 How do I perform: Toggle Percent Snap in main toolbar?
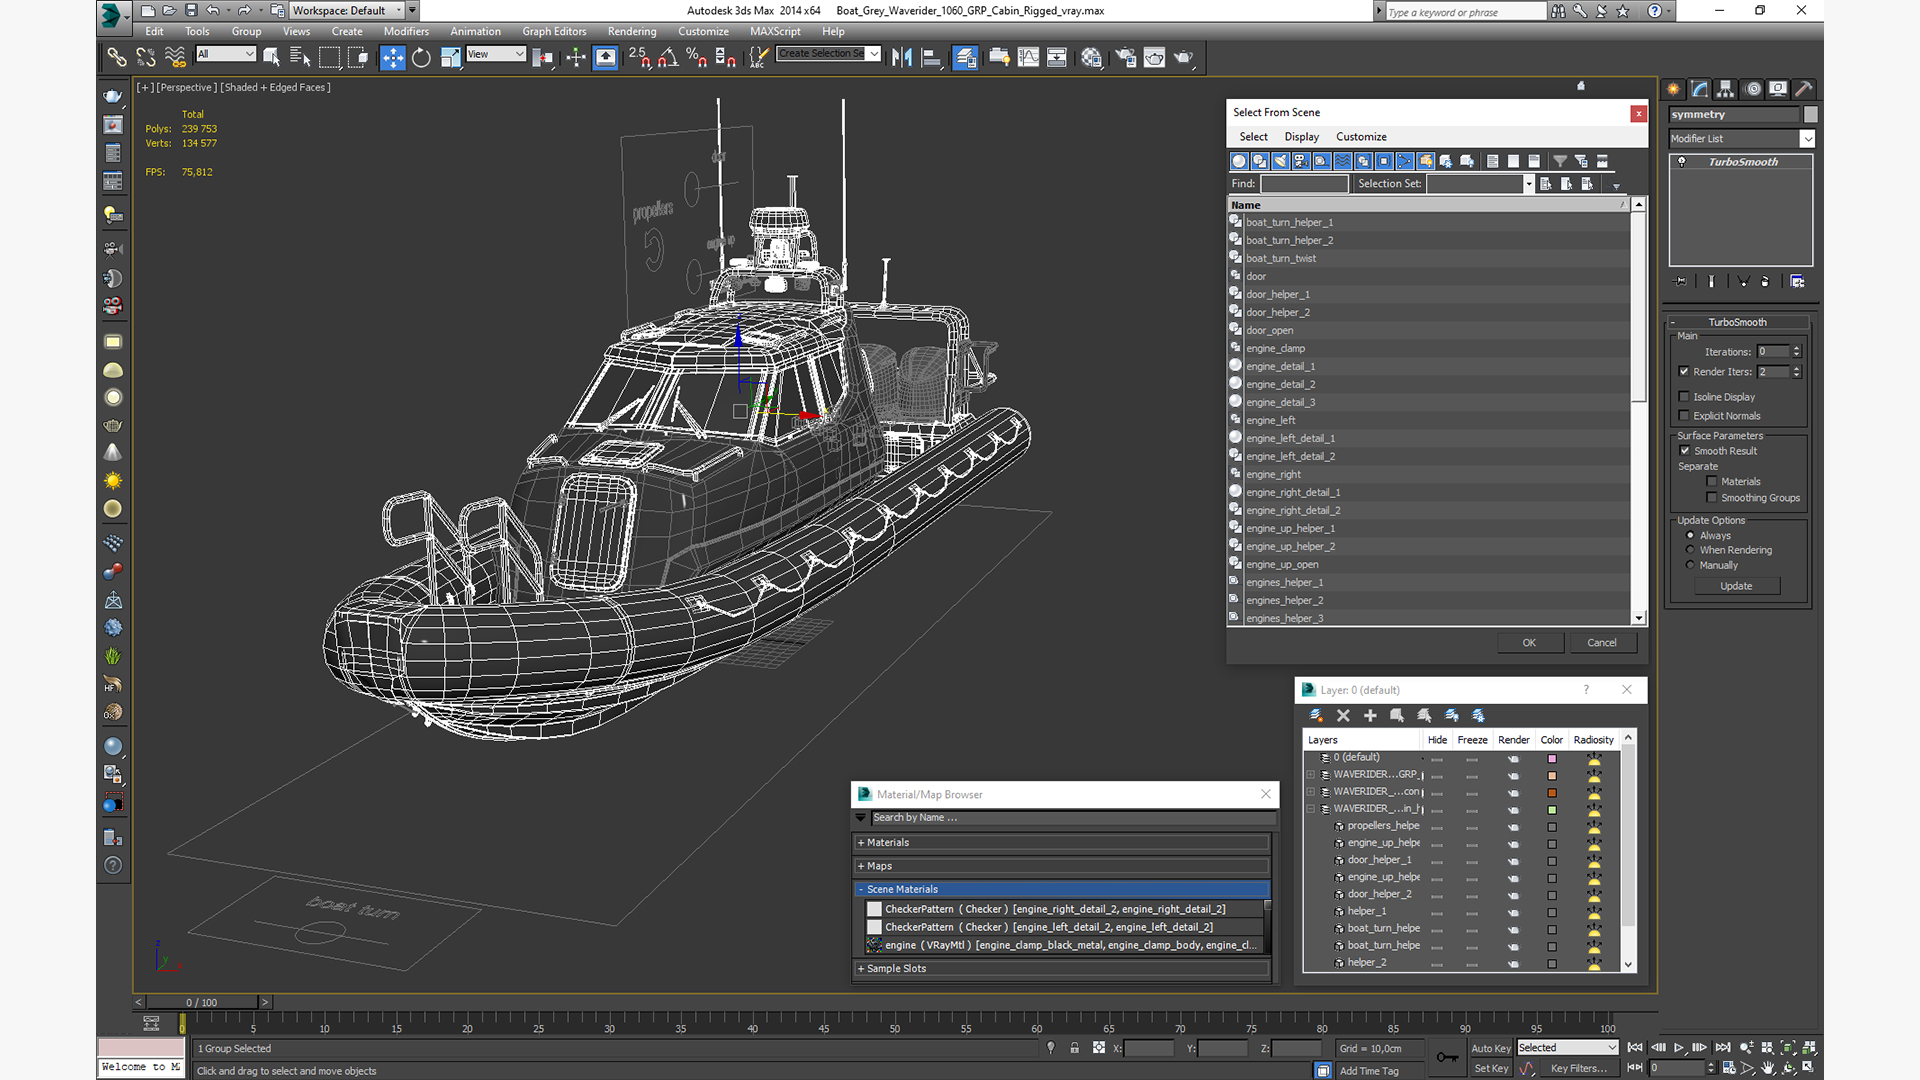(697, 57)
